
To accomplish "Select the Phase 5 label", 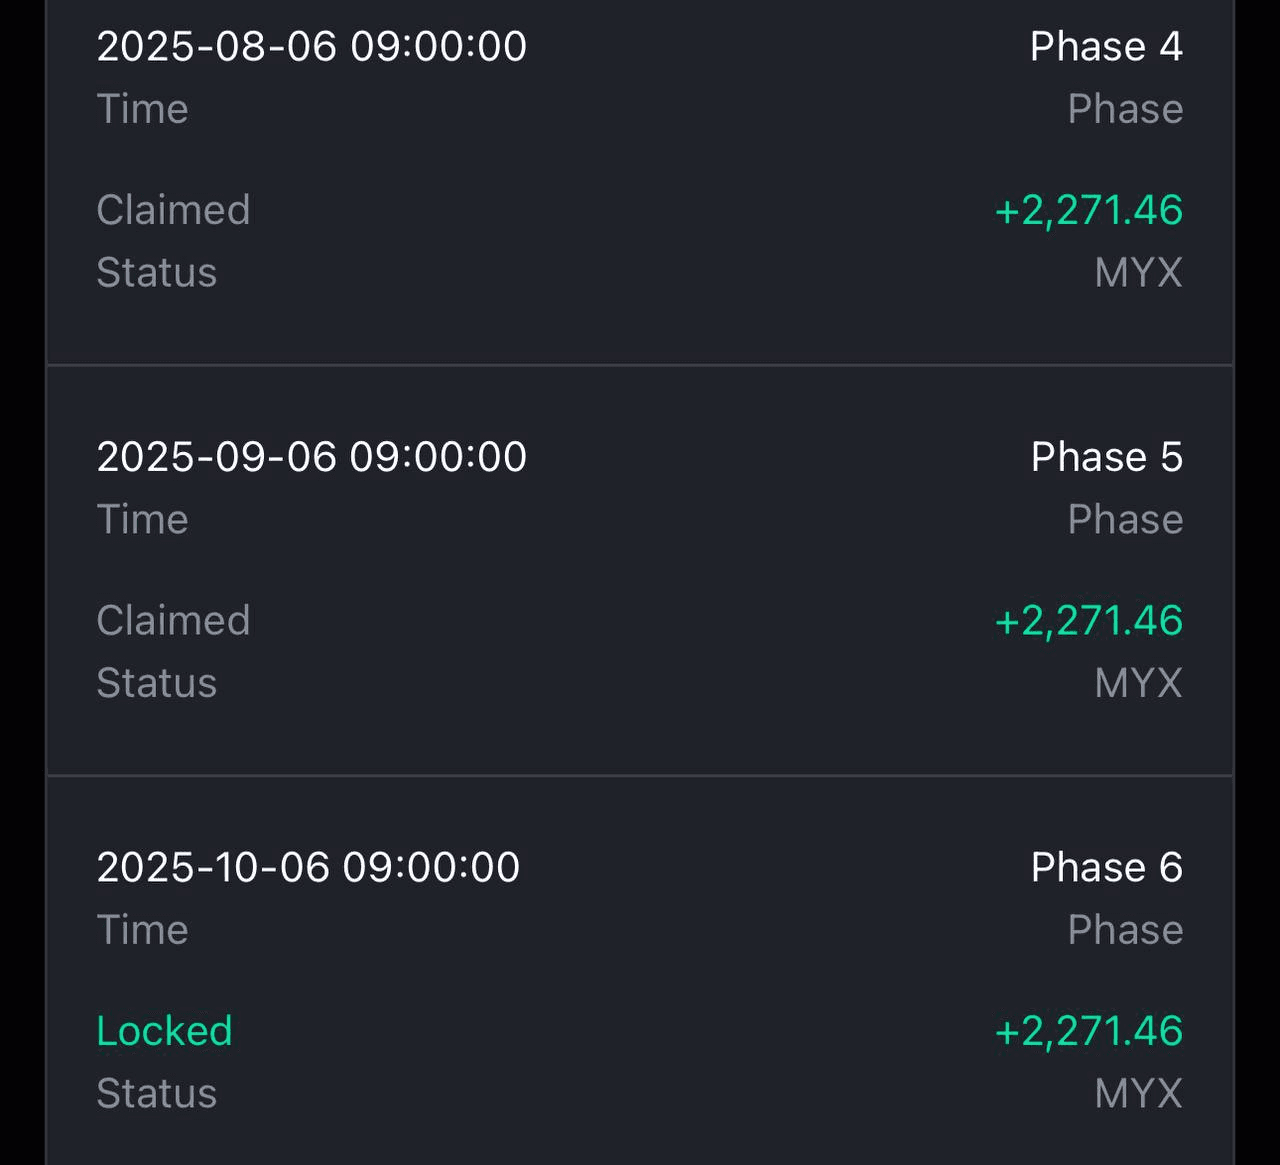I will point(1106,456).
